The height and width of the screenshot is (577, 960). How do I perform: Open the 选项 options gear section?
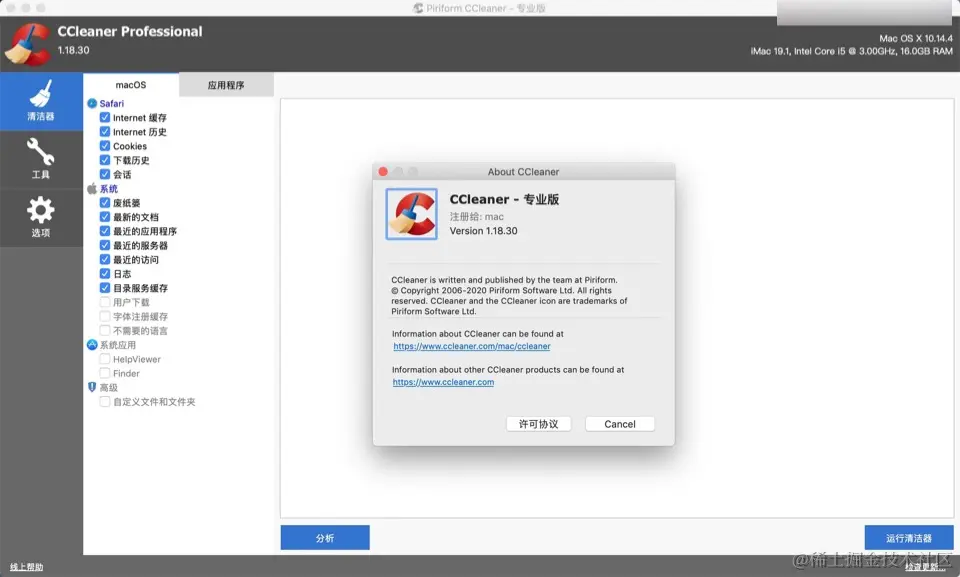[x=41, y=217]
